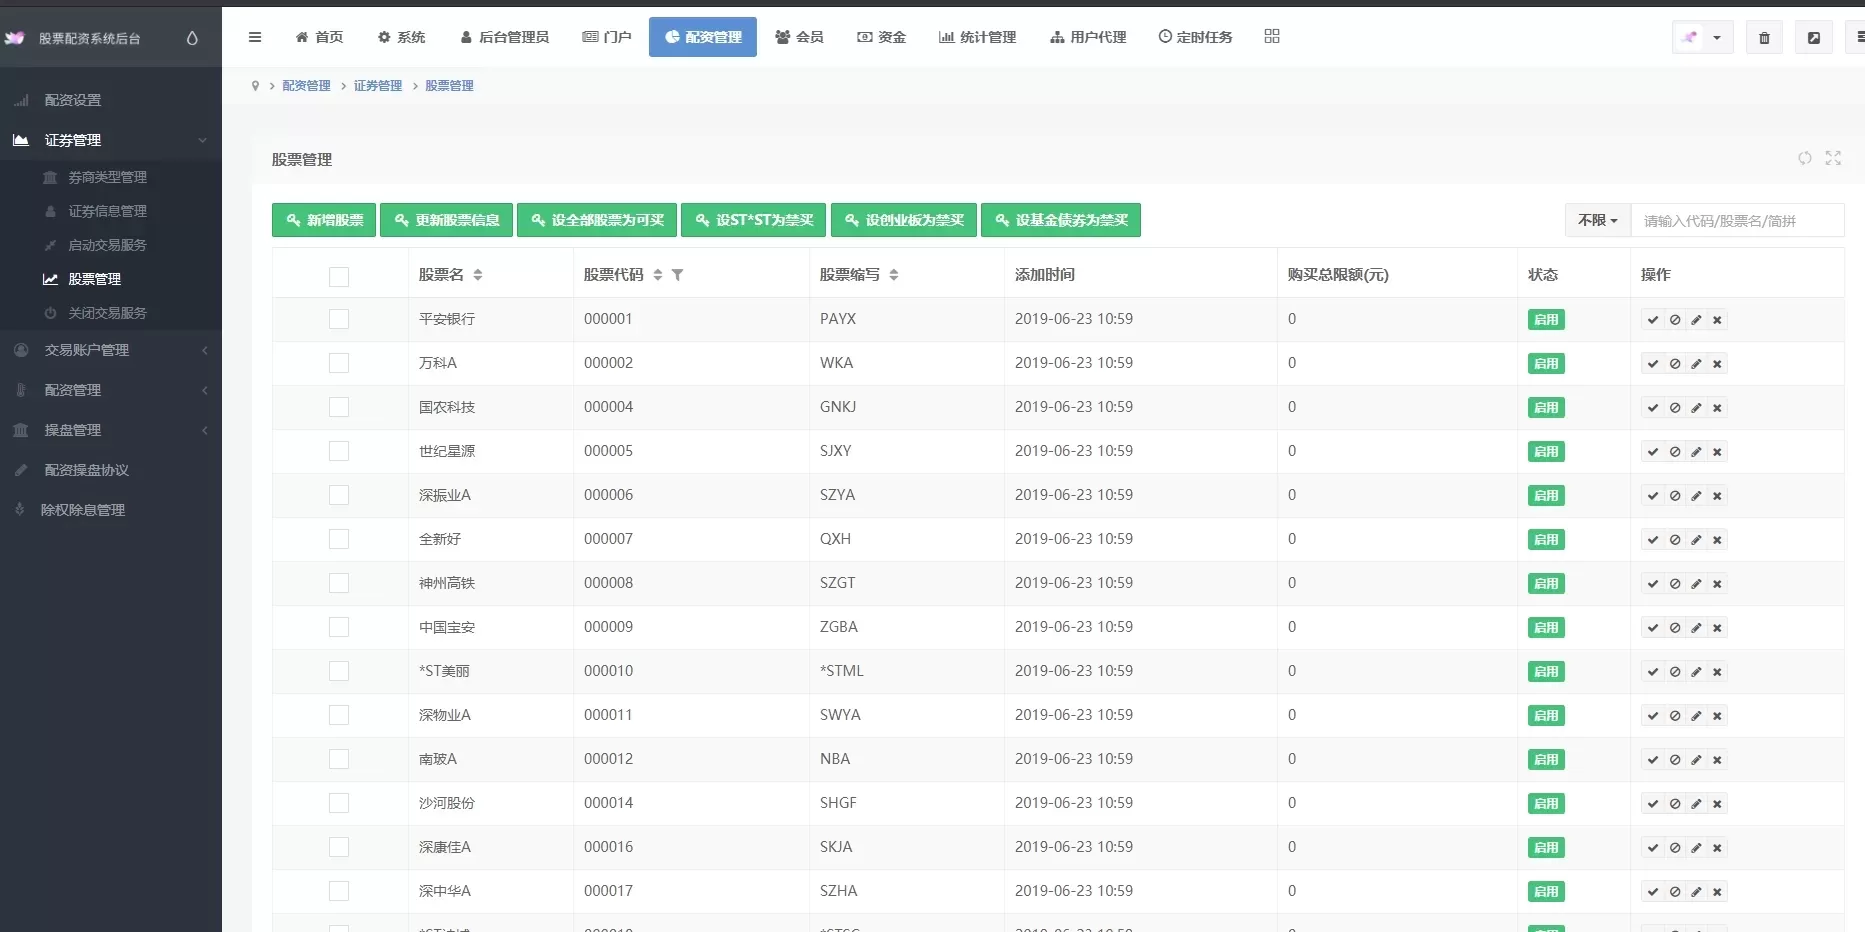1865x932 pixels.
Task: Expand the 股票管理 panel to fullscreen
Action: tap(1833, 158)
